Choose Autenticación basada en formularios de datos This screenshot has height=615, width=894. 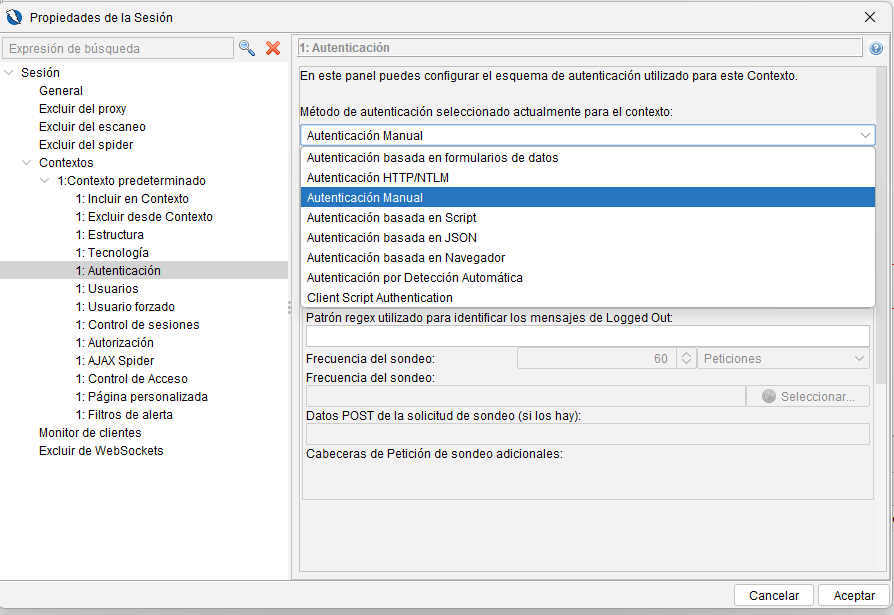click(432, 158)
